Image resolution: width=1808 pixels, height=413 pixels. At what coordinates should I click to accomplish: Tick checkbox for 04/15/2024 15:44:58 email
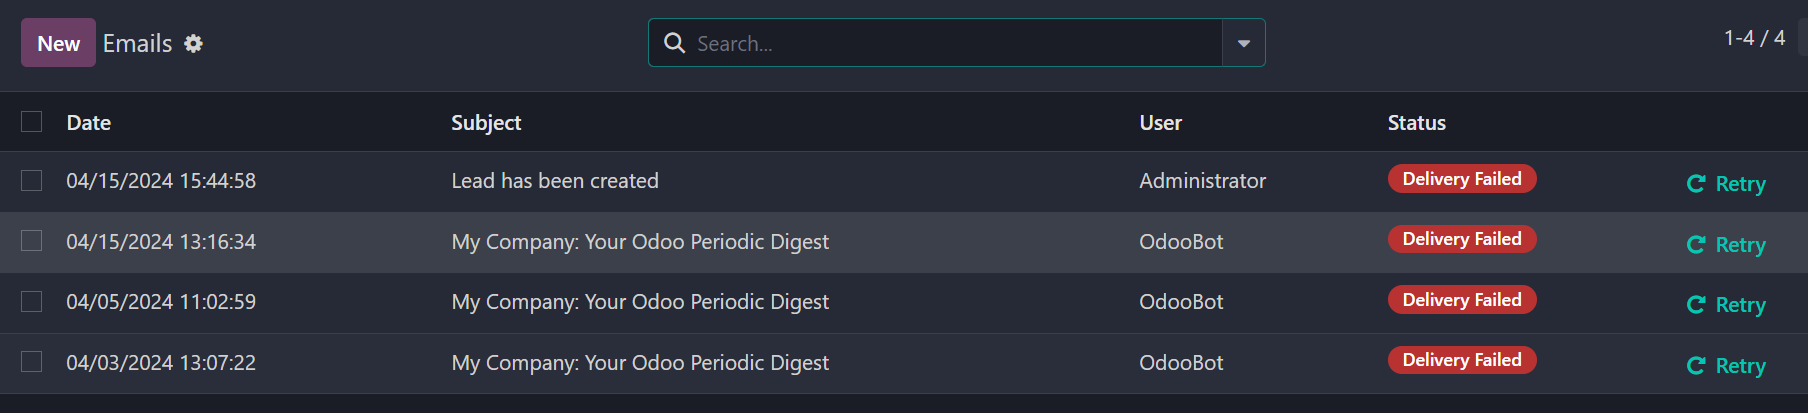point(32,180)
